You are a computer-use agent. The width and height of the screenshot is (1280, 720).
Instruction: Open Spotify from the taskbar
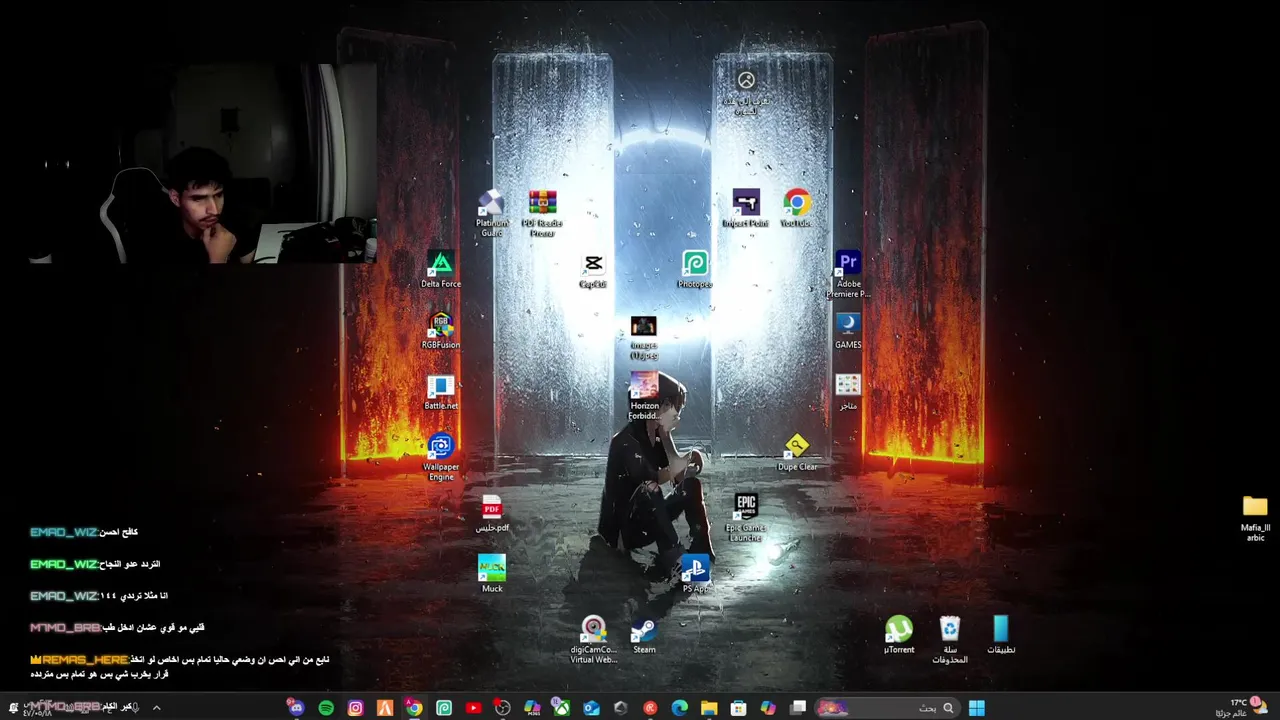tap(326, 708)
